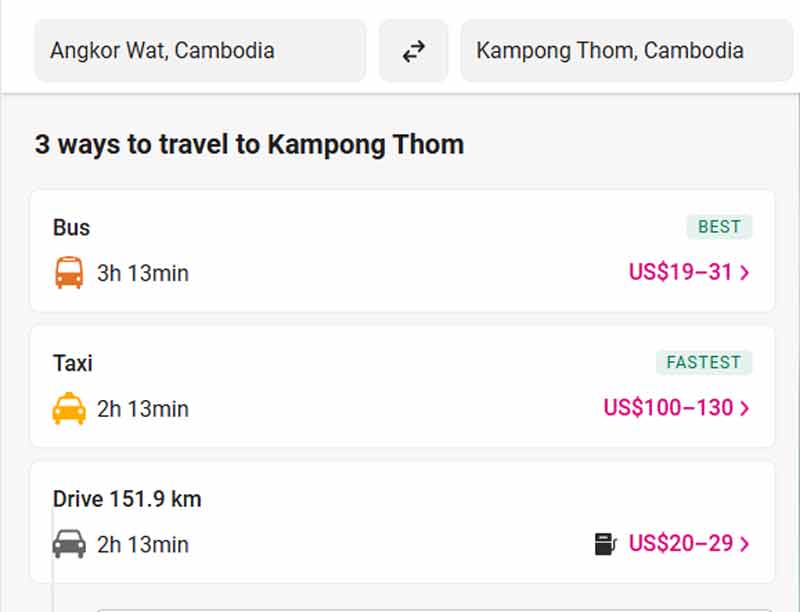Click the yellow taxi icon
Viewport: 800px width, 612px height.
[69, 408]
